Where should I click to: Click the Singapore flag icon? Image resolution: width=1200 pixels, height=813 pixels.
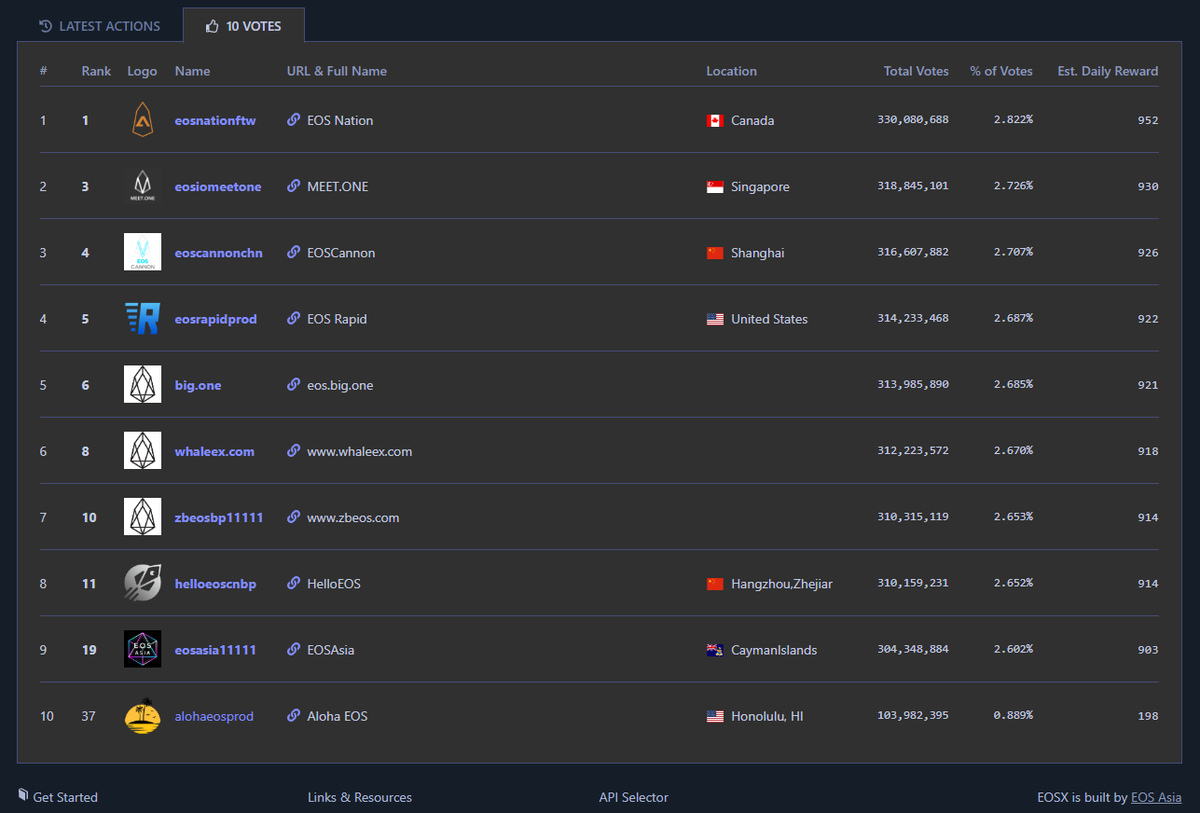pyautogui.click(x=715, y=187)
